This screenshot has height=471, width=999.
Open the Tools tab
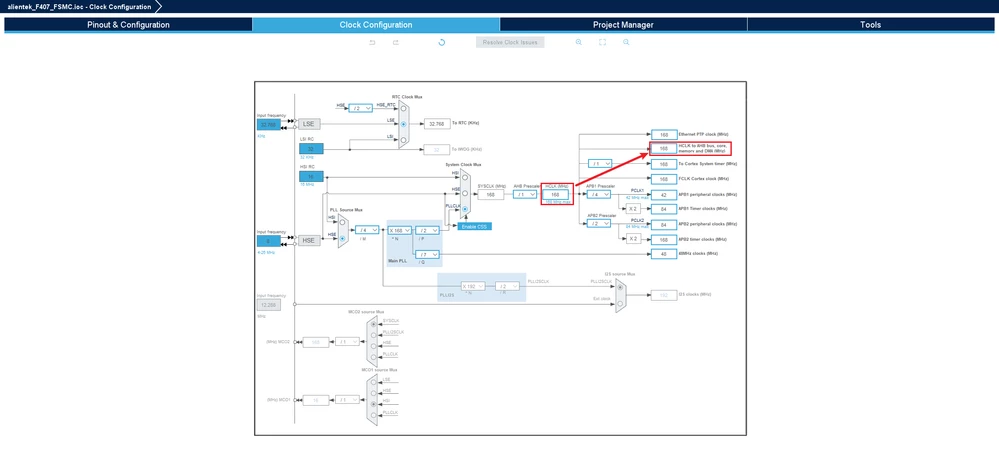pos(870,25)
